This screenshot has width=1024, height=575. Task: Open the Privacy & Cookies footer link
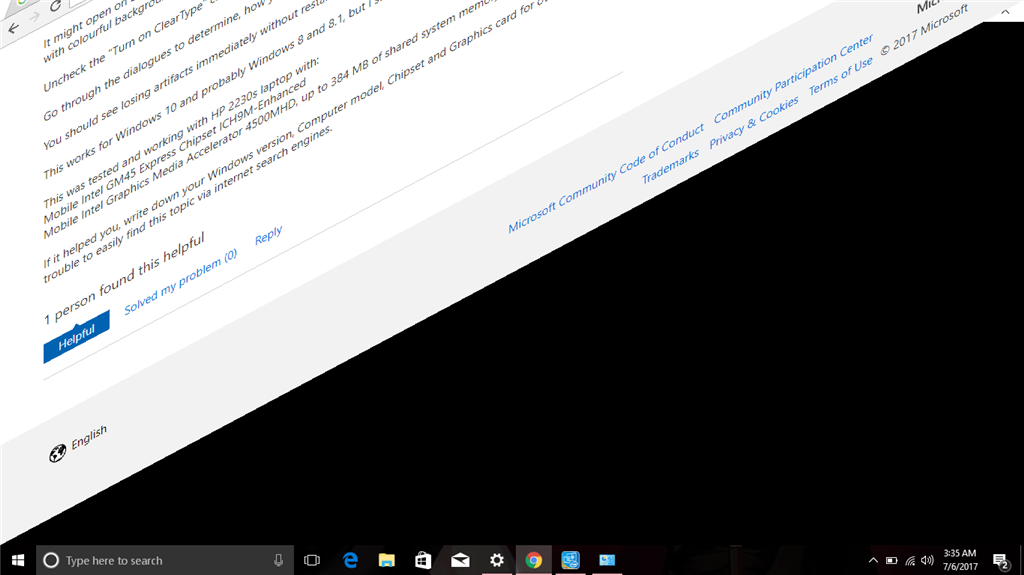point(754,122)
